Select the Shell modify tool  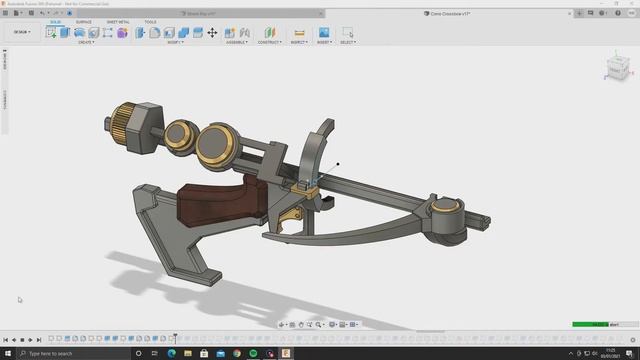169,33
